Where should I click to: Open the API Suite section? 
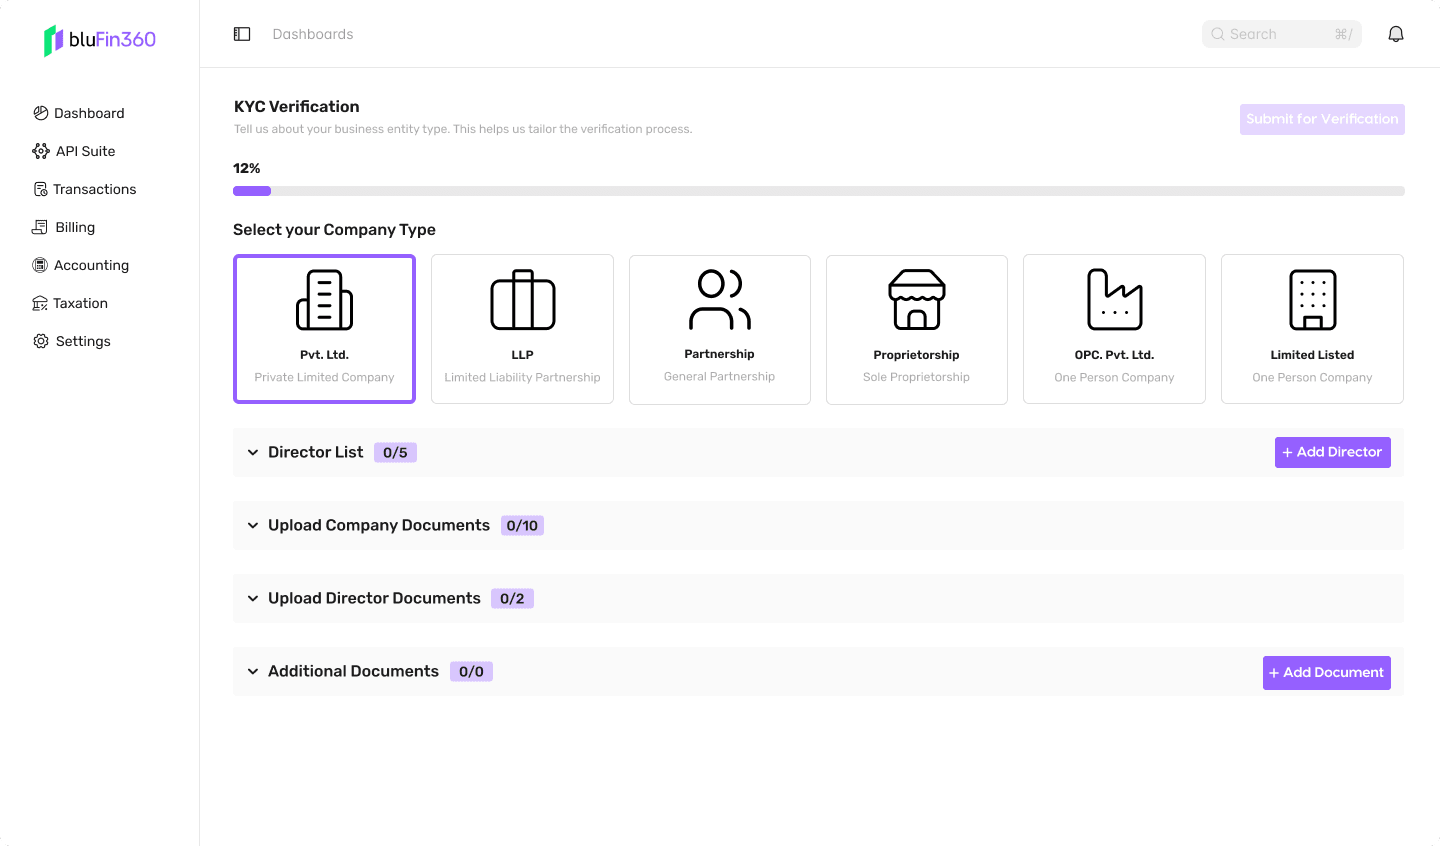[x=40, y=151]
